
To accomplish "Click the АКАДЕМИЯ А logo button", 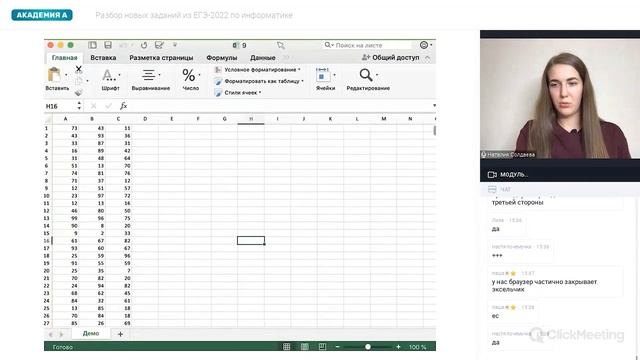I will point(42,15).
